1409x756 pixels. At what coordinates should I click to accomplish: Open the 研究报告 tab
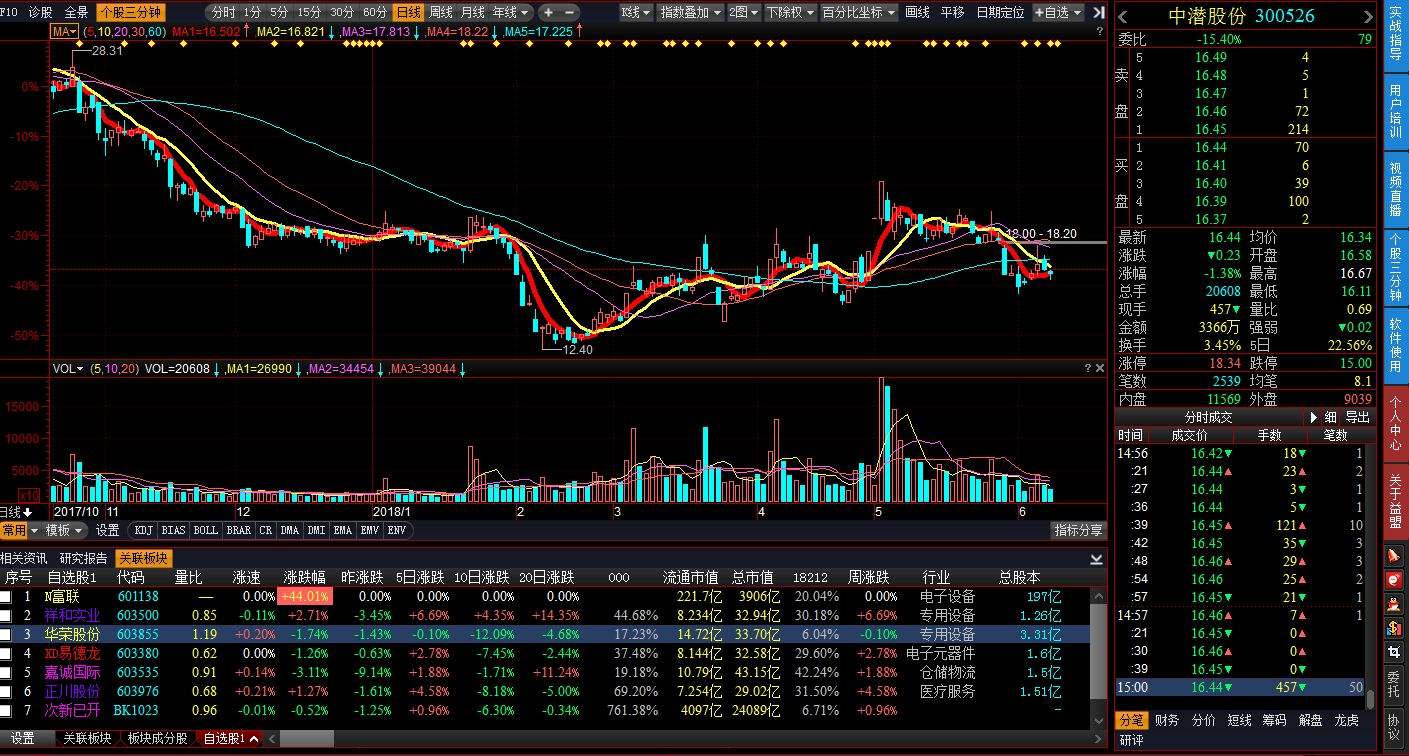tap(84, 558)
